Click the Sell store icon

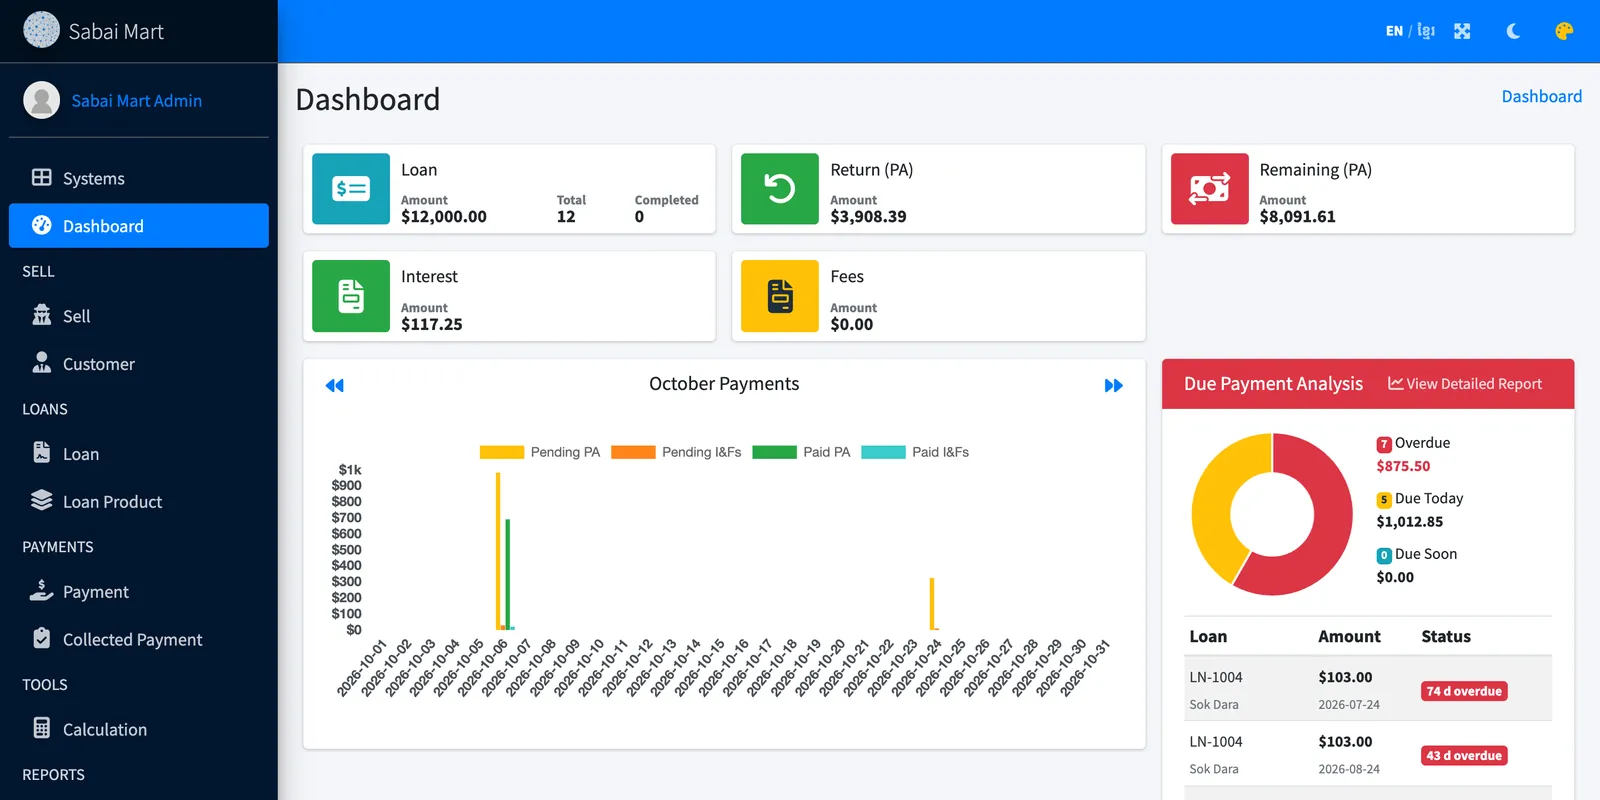[41, 315]
